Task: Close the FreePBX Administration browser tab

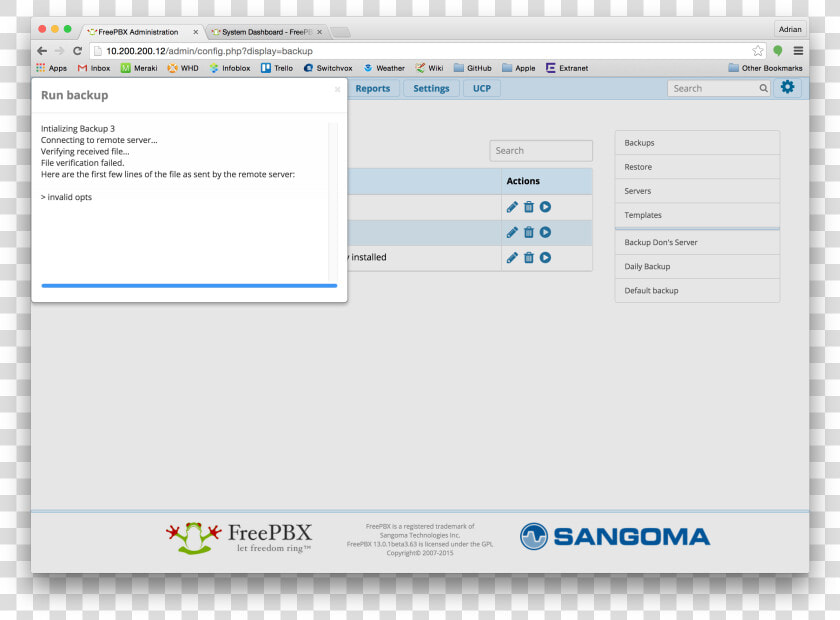Action: coord(196,32)
